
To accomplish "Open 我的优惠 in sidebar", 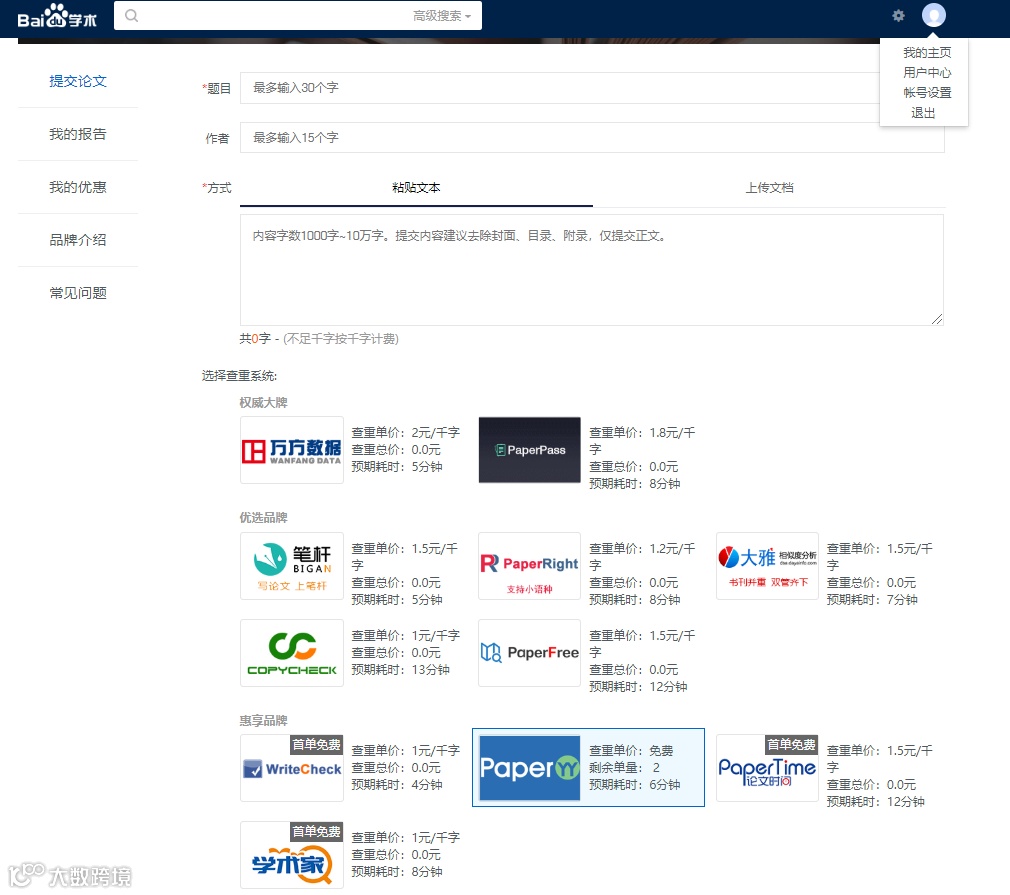I will point(78,187).
